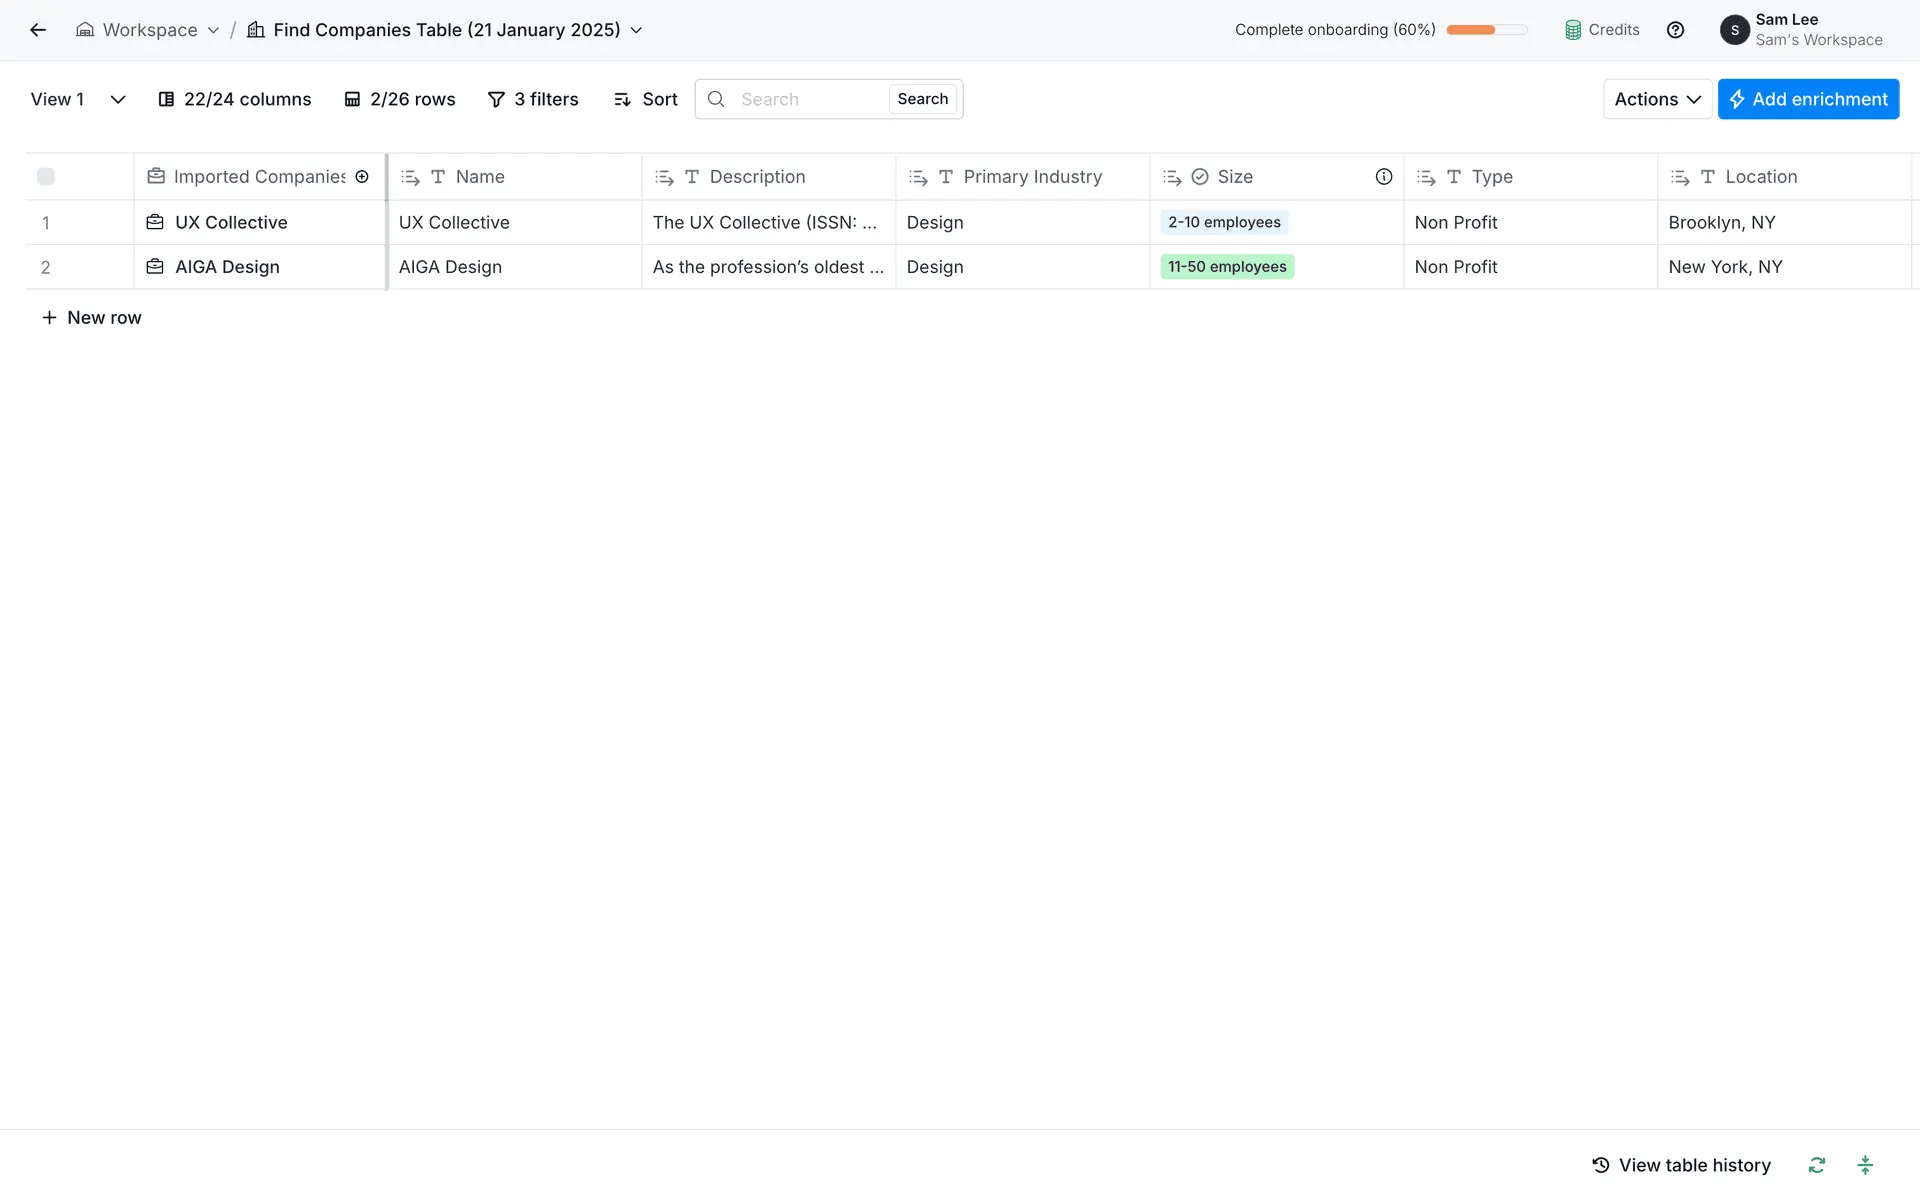Image resolution: width=1920 pixels, height=1200 pixels.
Task: Click the Add enrichment button
Action: [1807, 99]
